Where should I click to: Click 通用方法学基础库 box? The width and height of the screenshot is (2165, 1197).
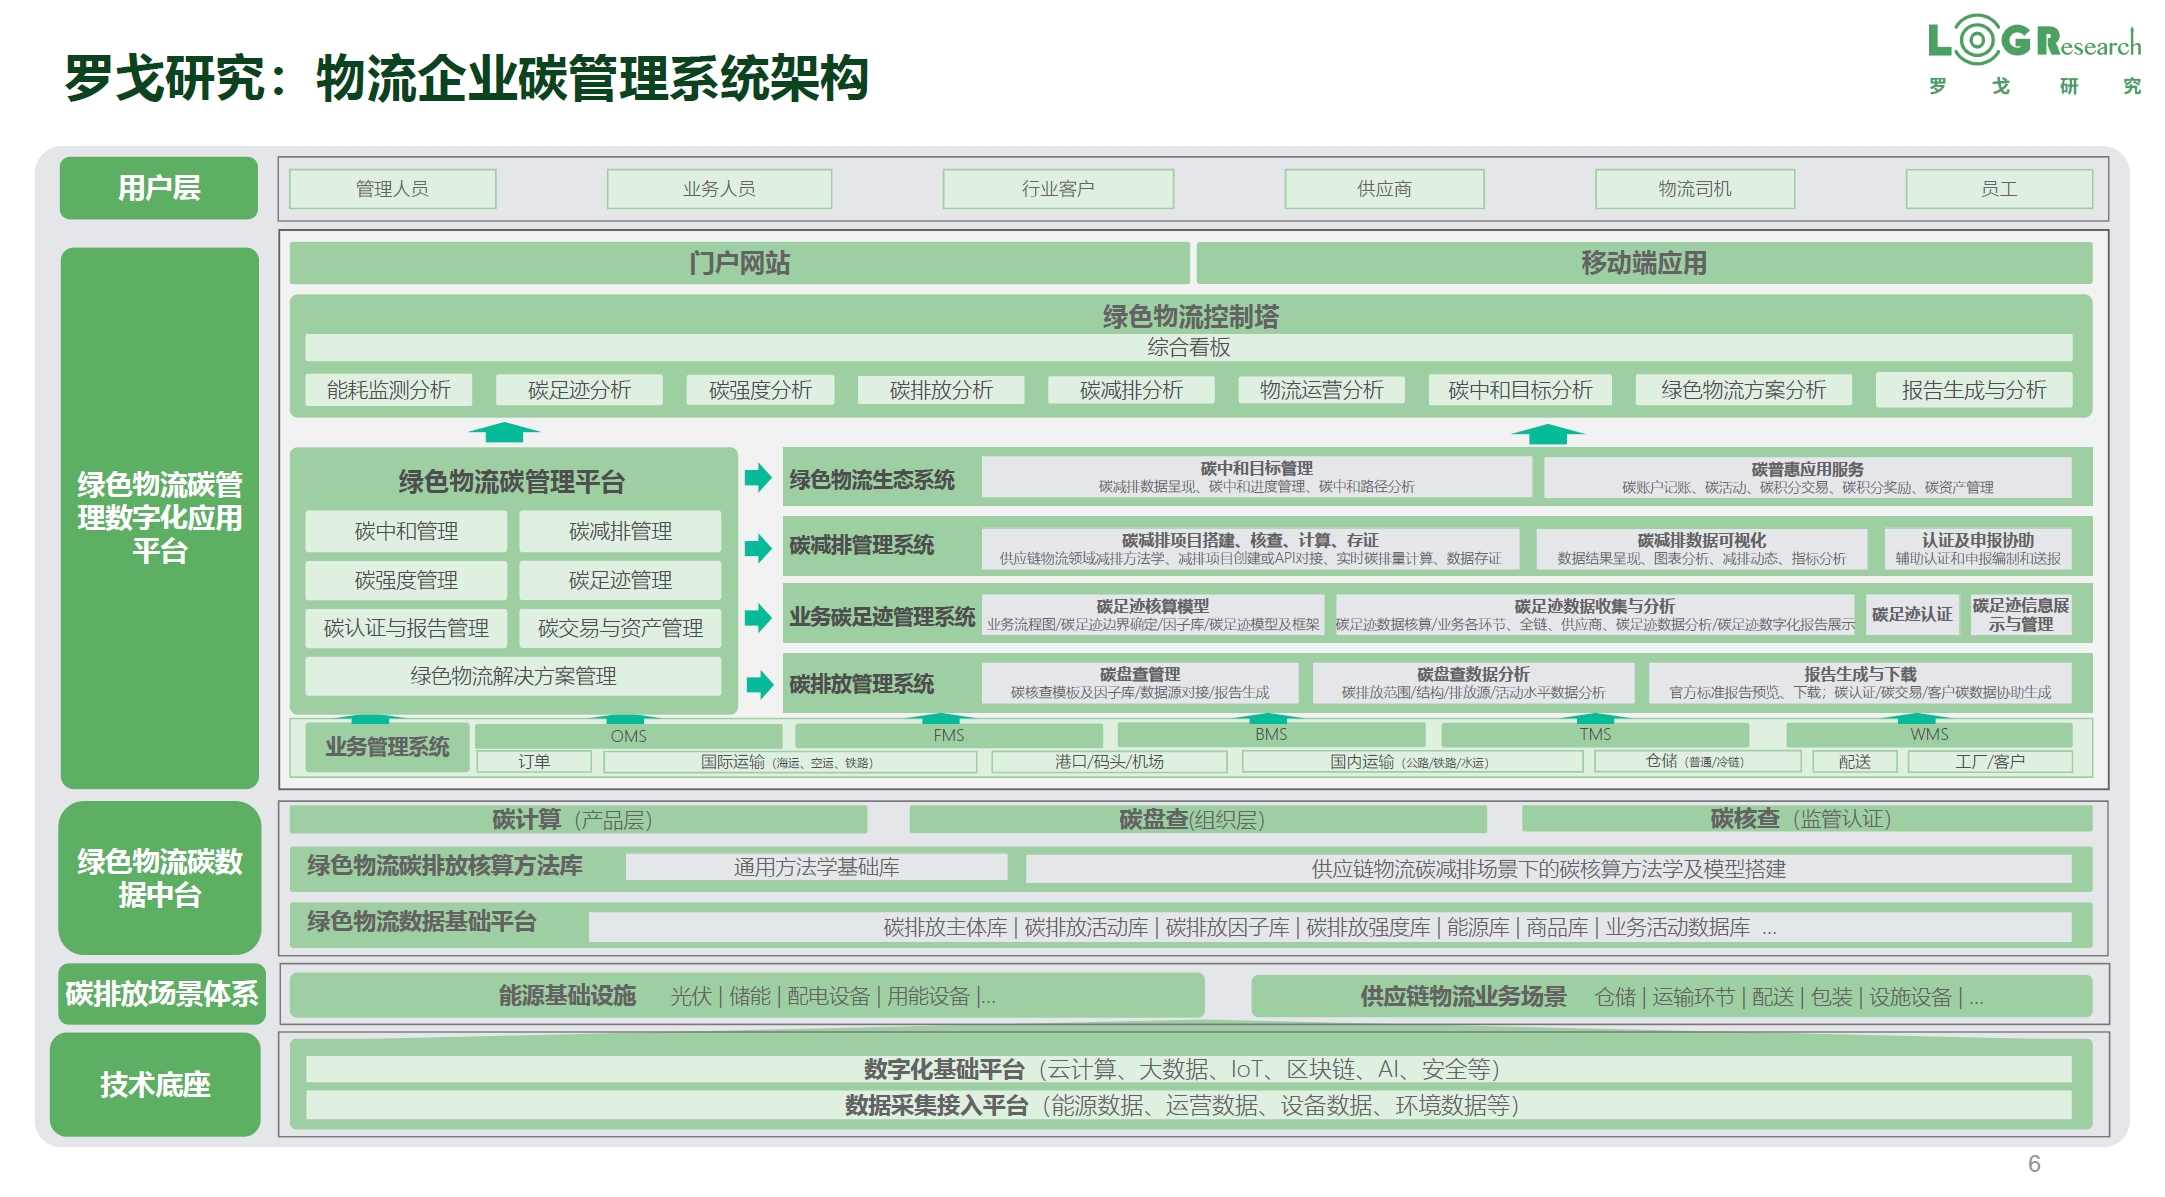click(x=816, y=867)
